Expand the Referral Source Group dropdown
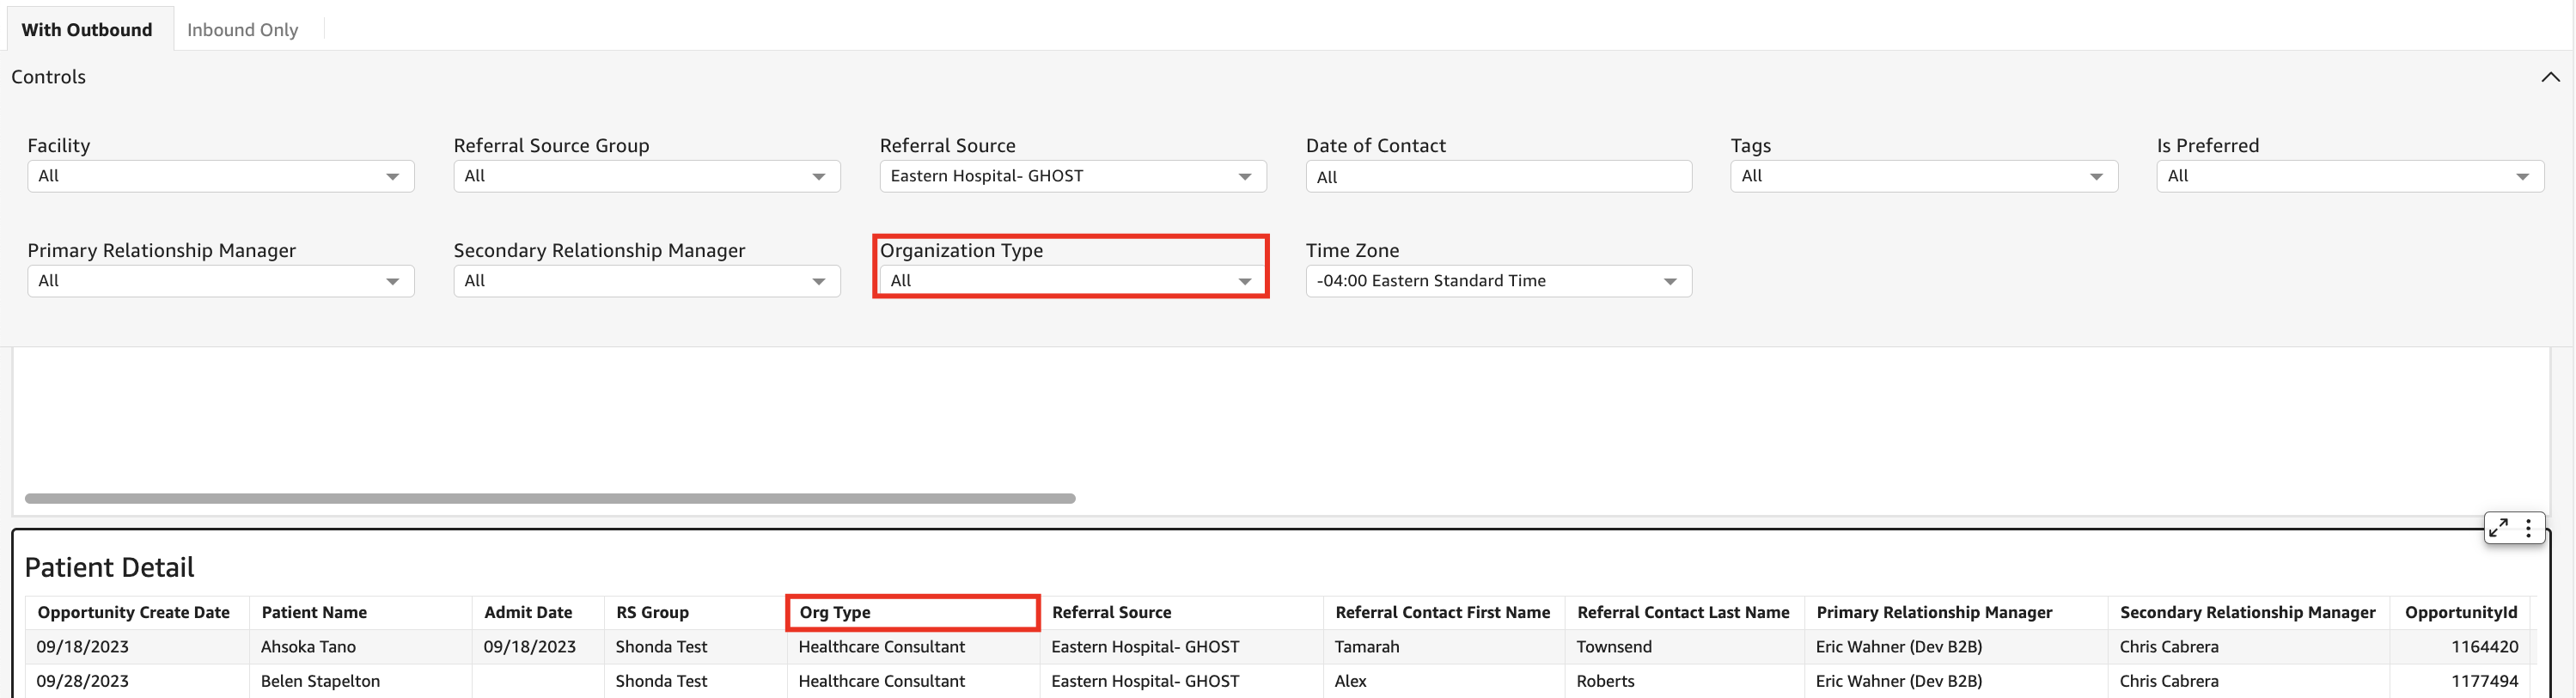This screenshot has width=2576, height=698. [x=646, y=176]
